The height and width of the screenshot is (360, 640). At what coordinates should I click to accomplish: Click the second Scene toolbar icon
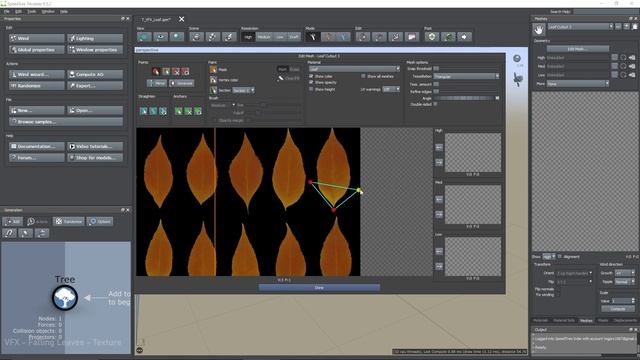[213, 37]
